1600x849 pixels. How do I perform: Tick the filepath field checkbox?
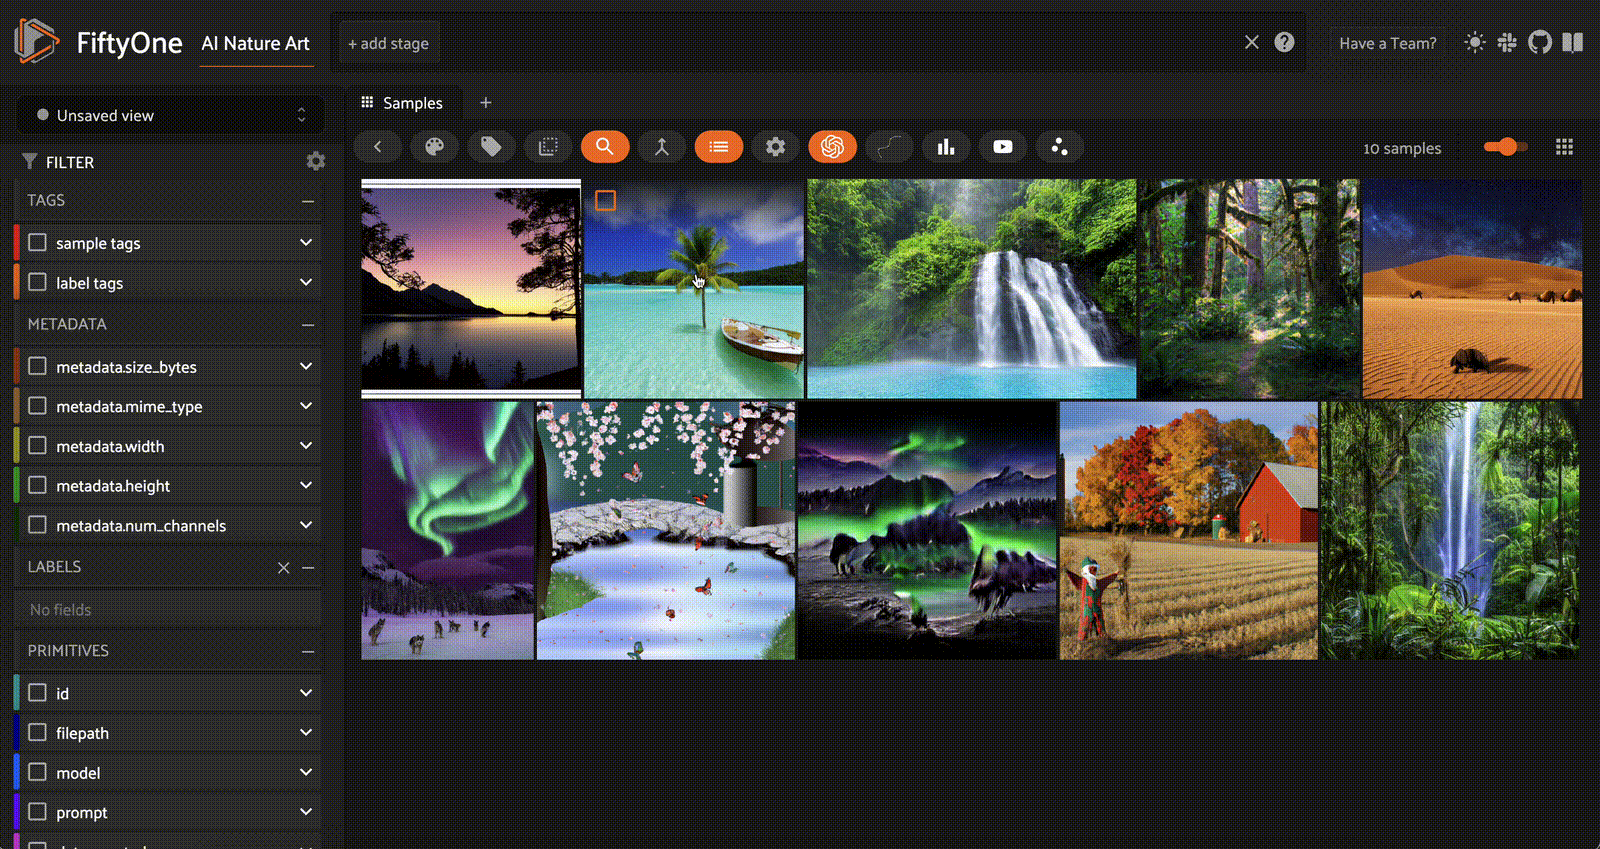tap(38, 732)
